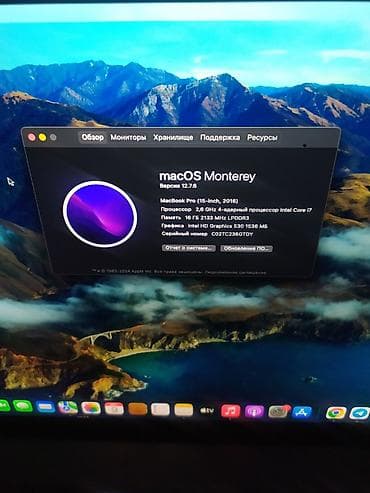370x493 pixels.
Task: Launch Maps from the Dock
Action: pyautogui.click(x=68, y=407)
